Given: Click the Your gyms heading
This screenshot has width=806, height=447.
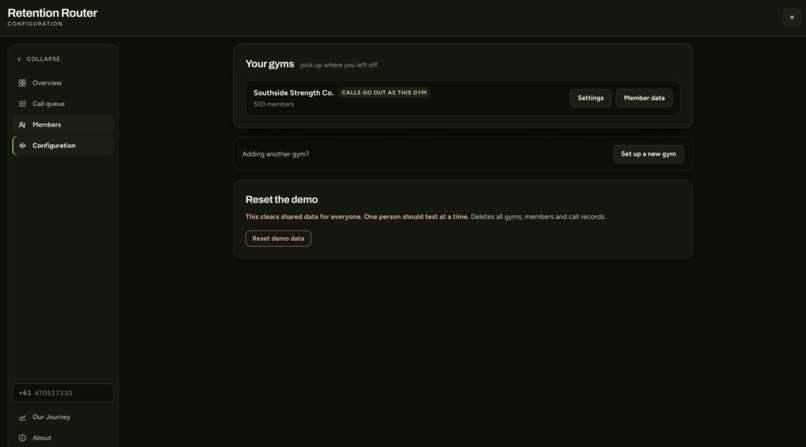Looking at the screenshot, I should point(269,64).
